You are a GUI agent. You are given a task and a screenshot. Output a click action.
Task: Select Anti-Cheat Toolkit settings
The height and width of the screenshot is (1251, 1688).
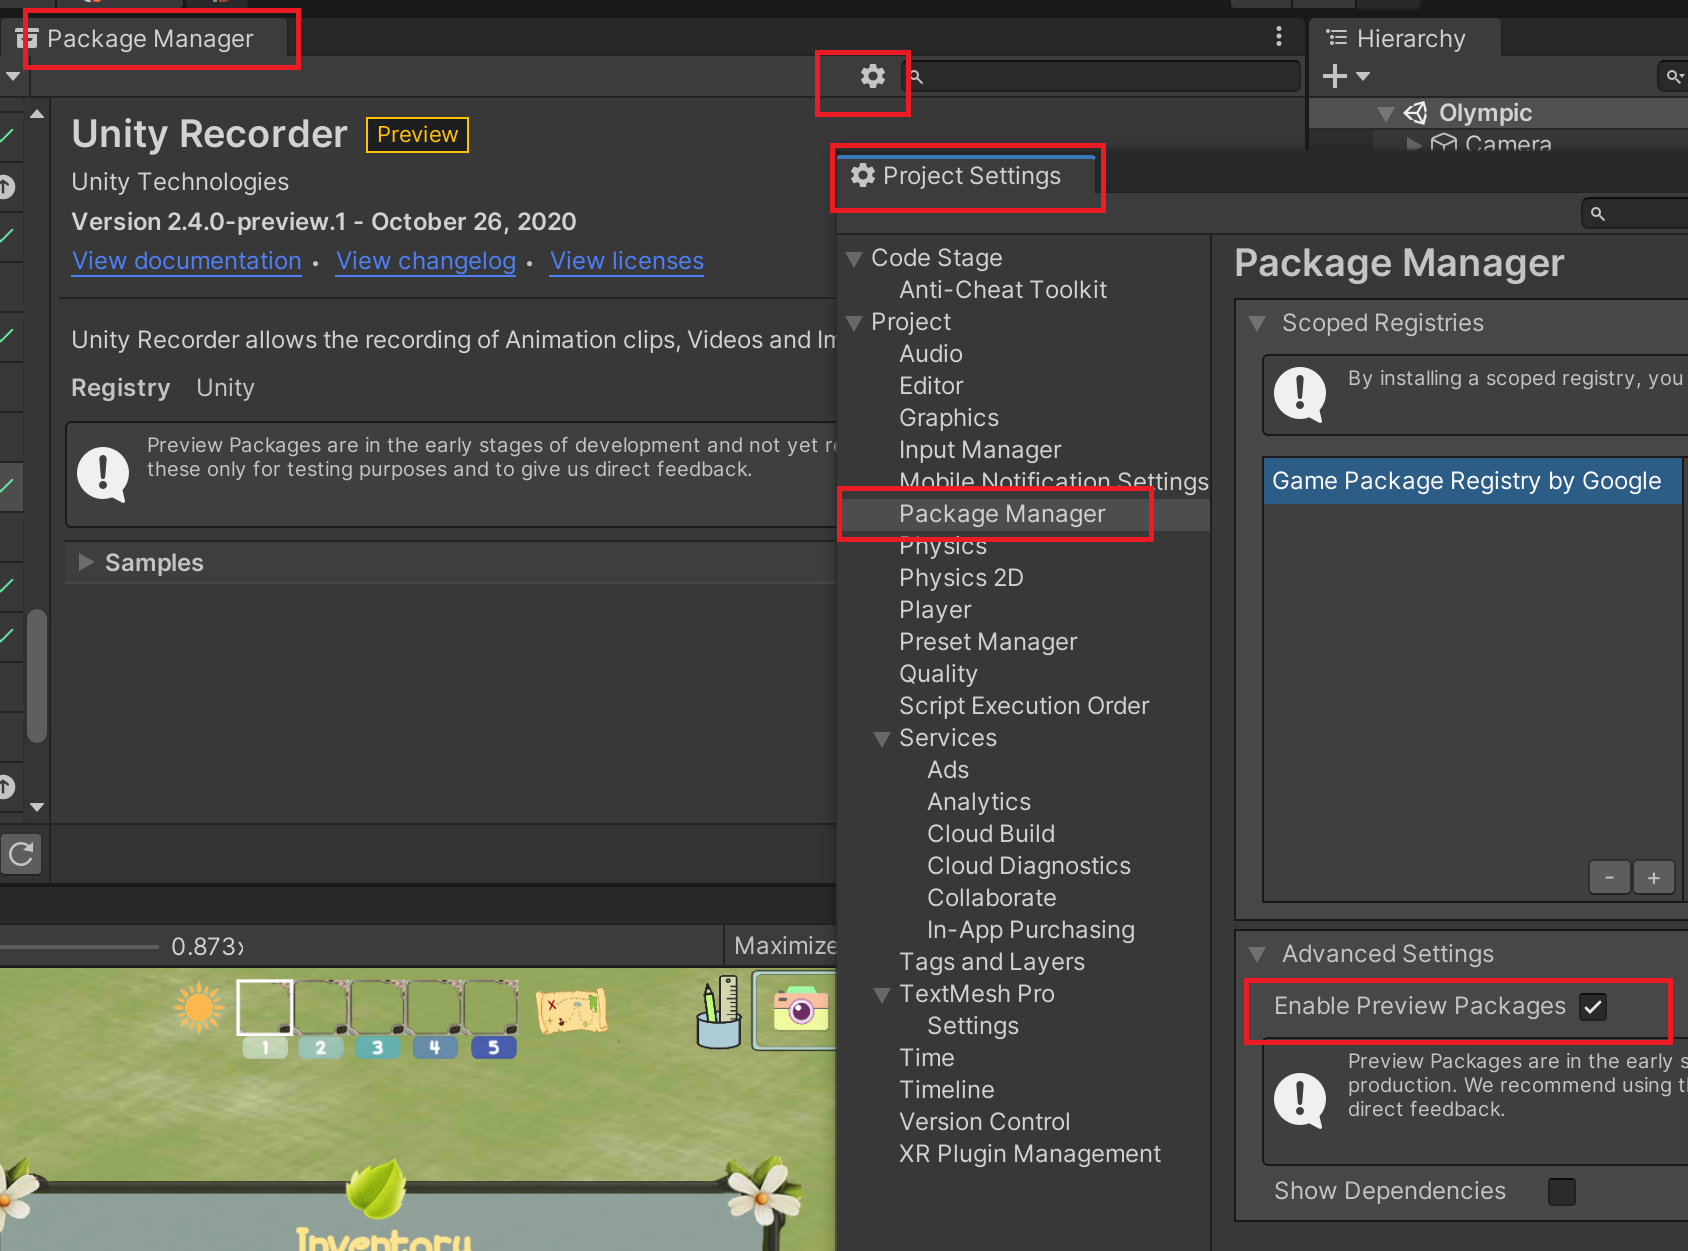tap(1002, 290)
